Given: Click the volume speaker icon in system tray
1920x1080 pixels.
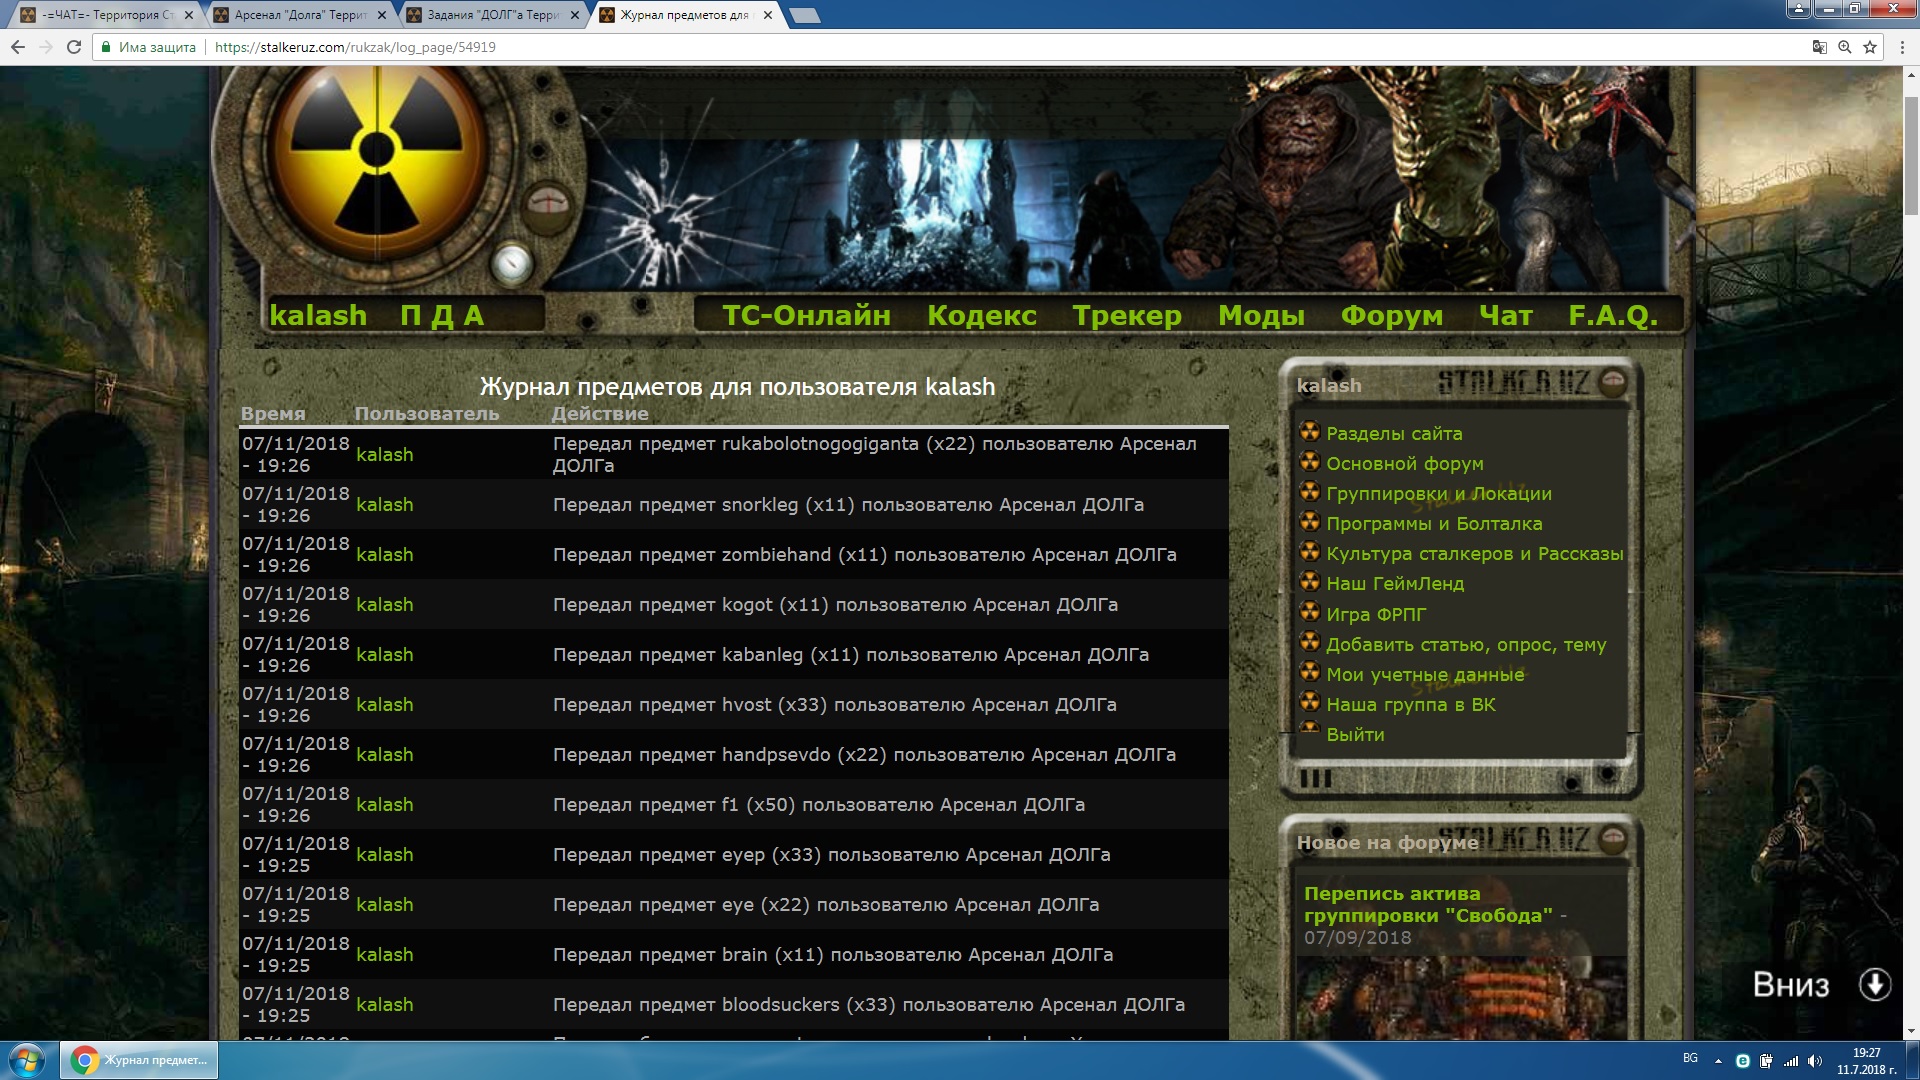Looking at the screenshot, I should point(1814,1061).
